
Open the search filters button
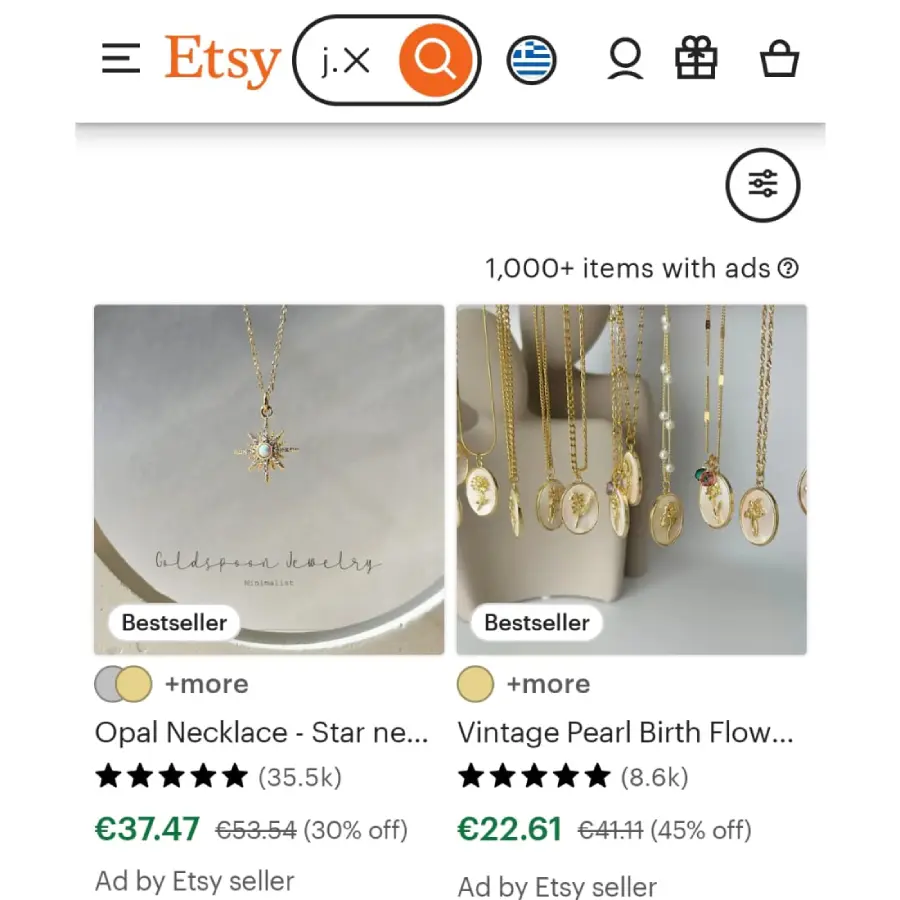[763, 184]
